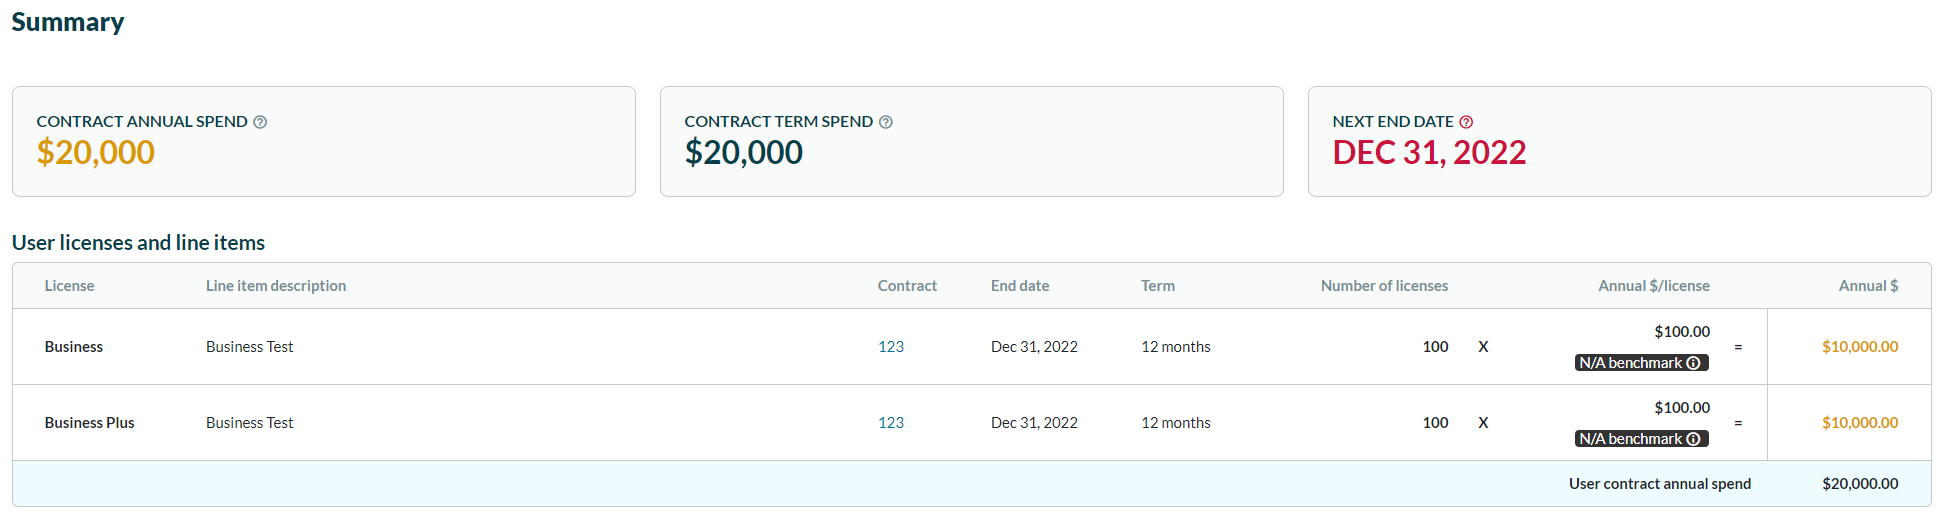This screenshot has height=517, width=1947.
Task: Click the help icon beside Contract Annual Spend
Action: tap(260, 122)
